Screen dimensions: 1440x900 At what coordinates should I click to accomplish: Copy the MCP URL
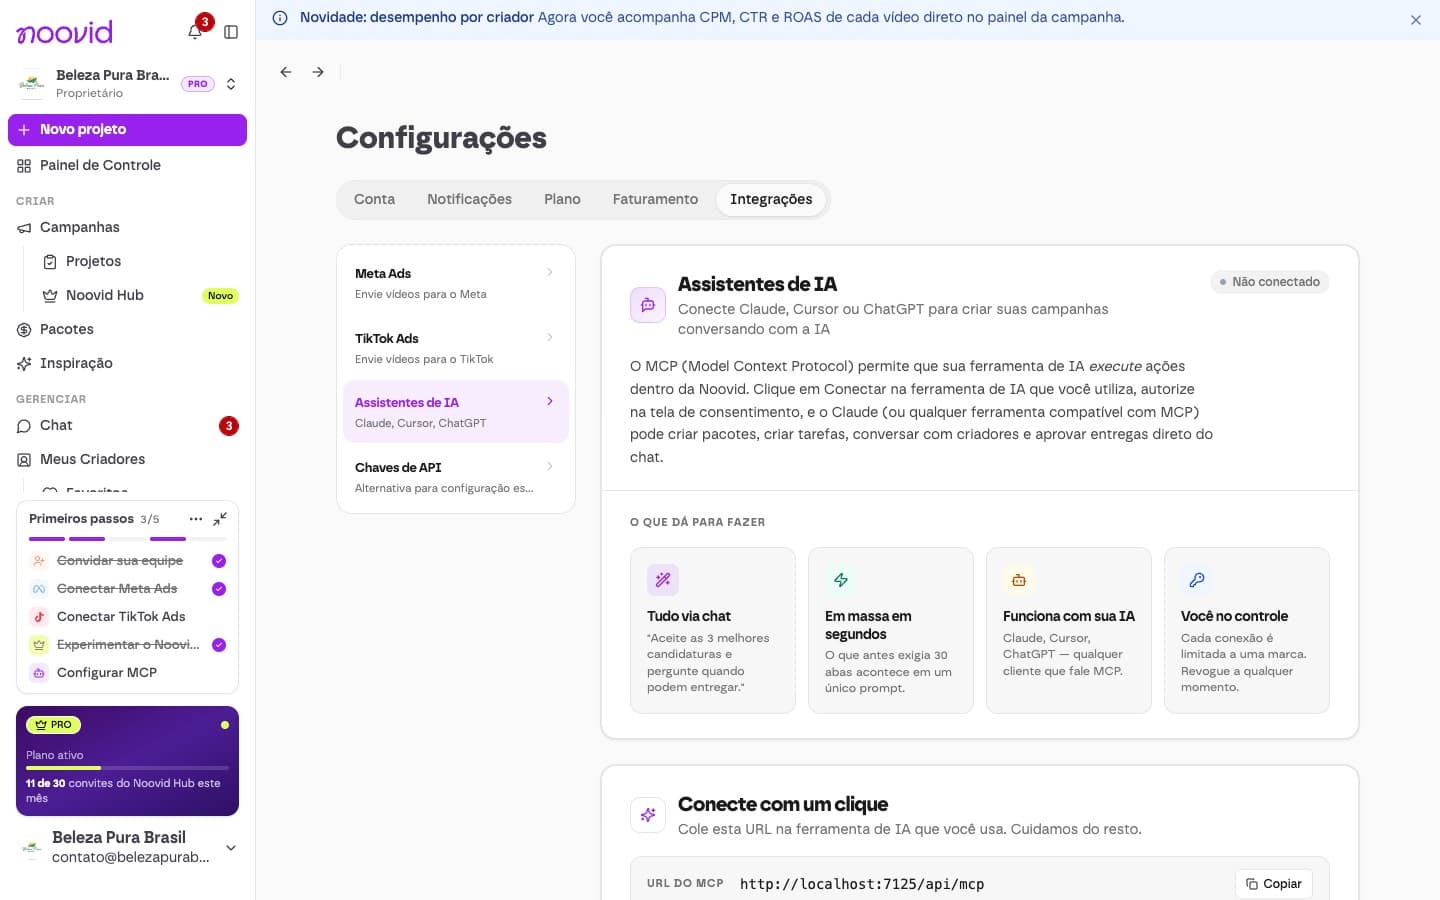pyautogui.click(x=1274, y=884)
